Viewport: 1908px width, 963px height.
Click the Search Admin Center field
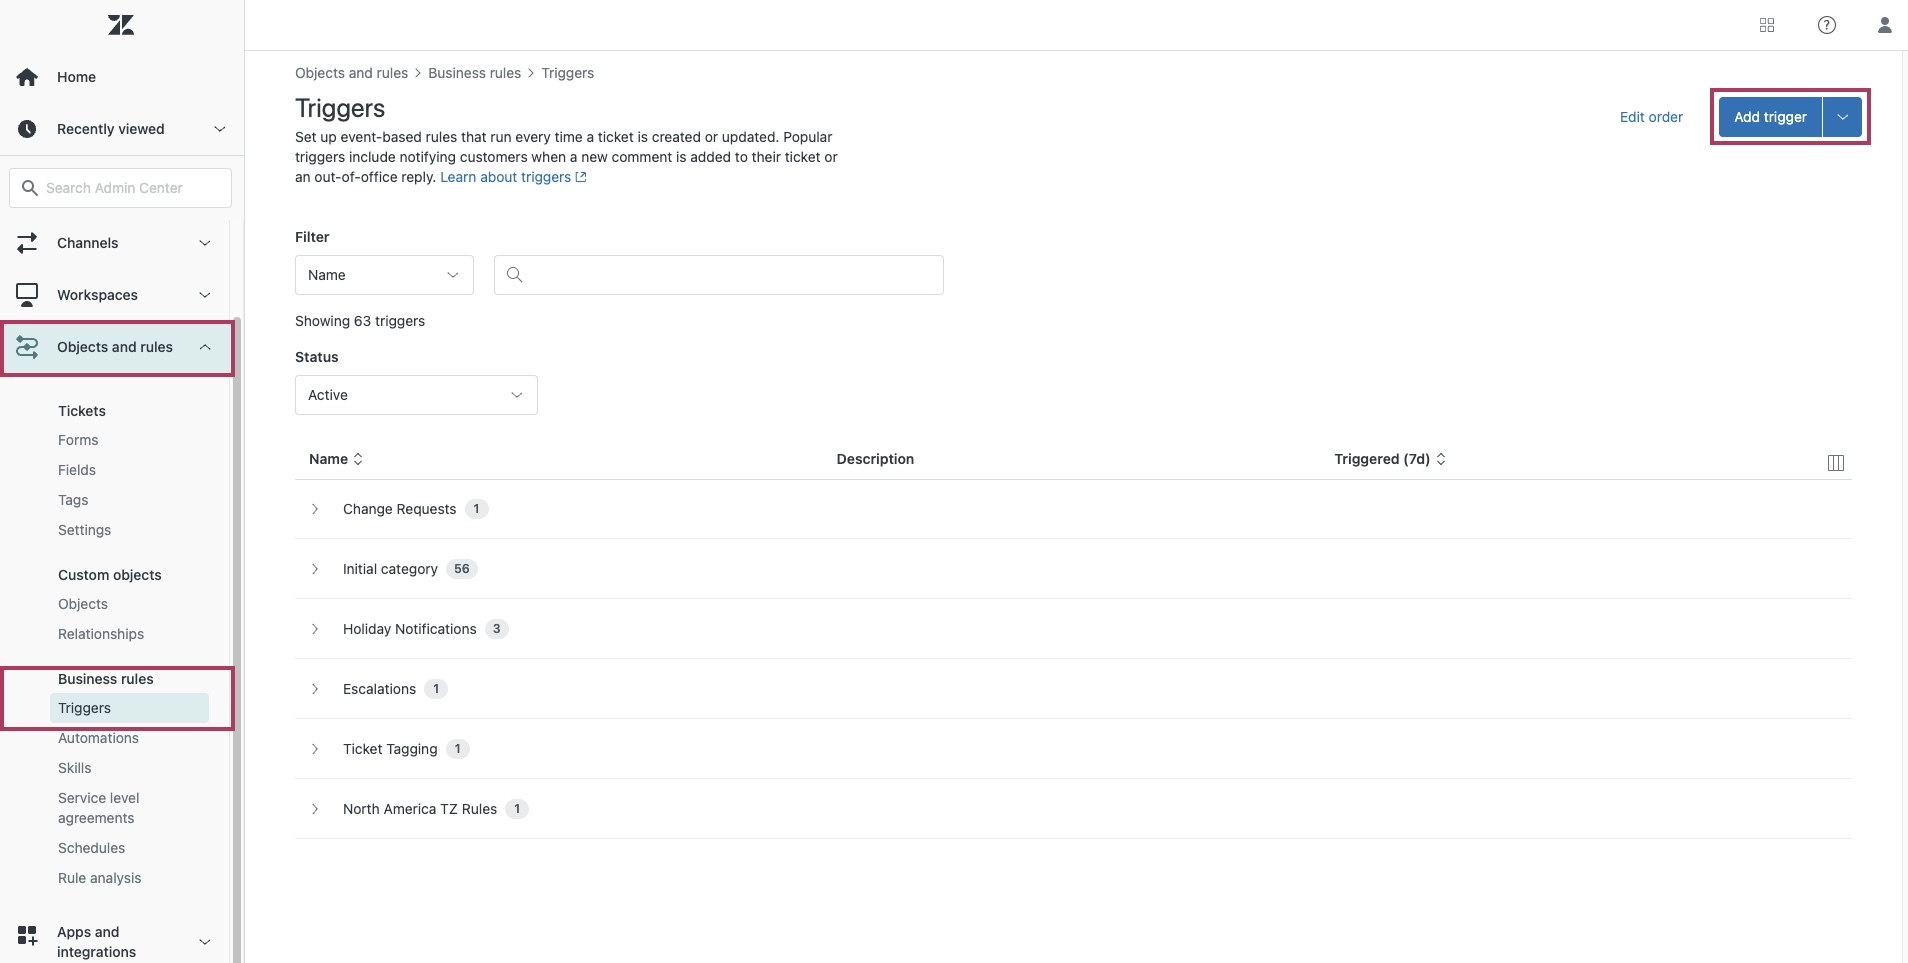tap(120, 188)
